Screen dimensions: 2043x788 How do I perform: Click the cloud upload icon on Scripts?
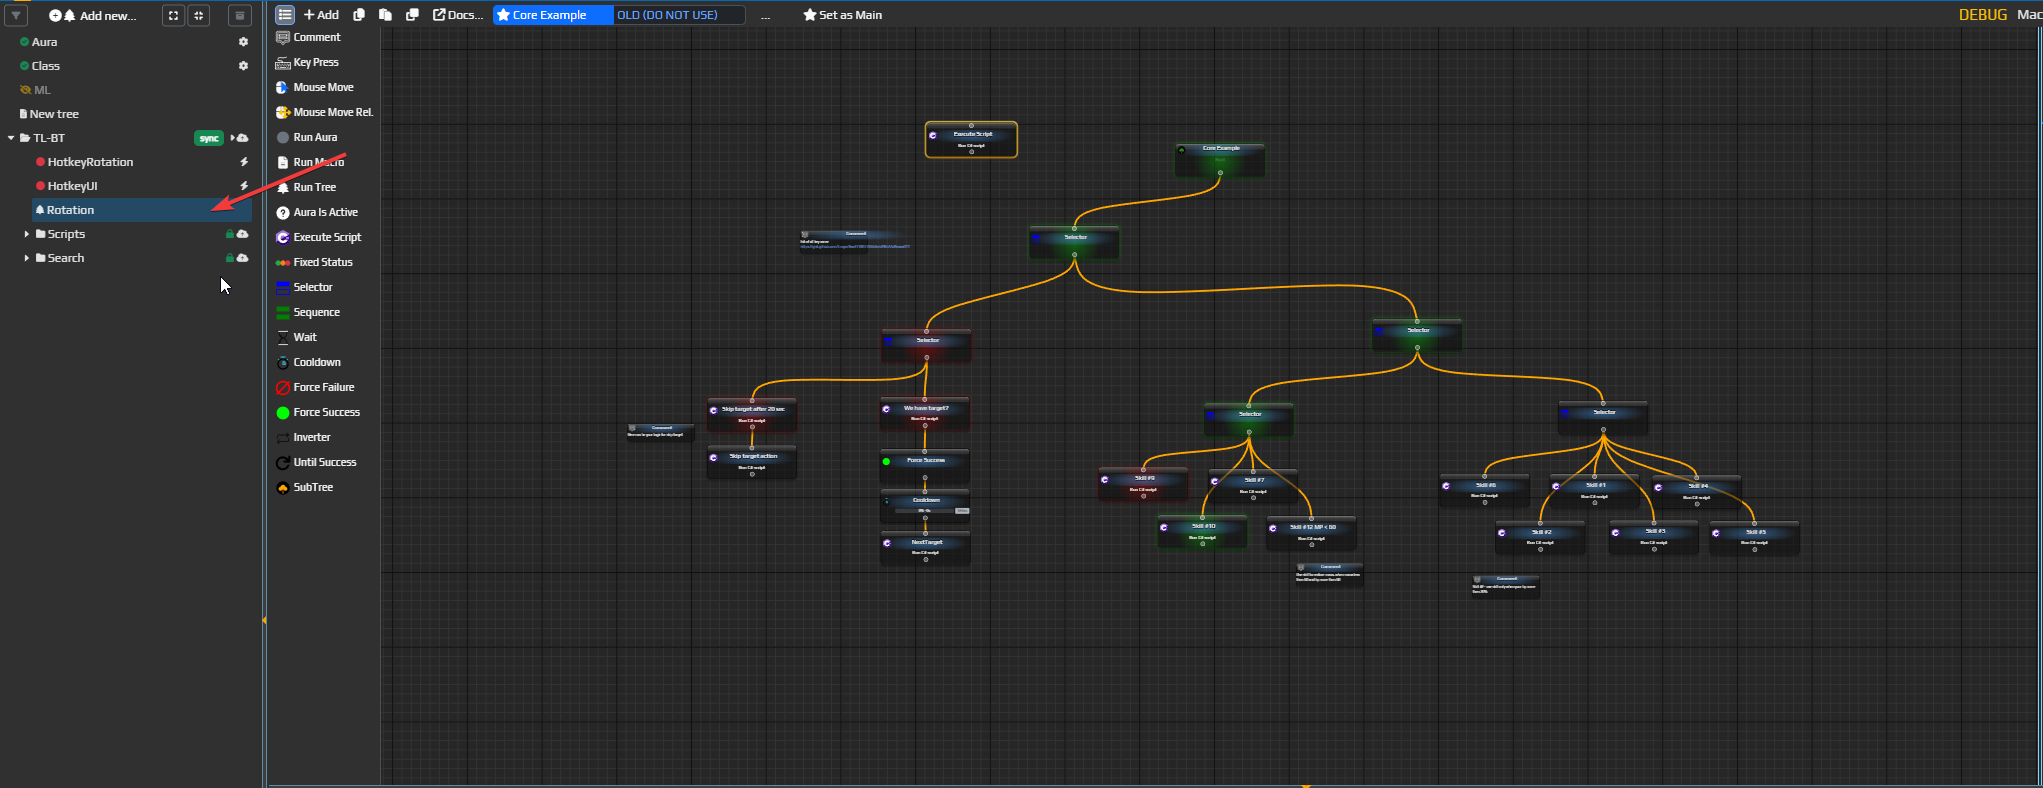coord(242,234)
